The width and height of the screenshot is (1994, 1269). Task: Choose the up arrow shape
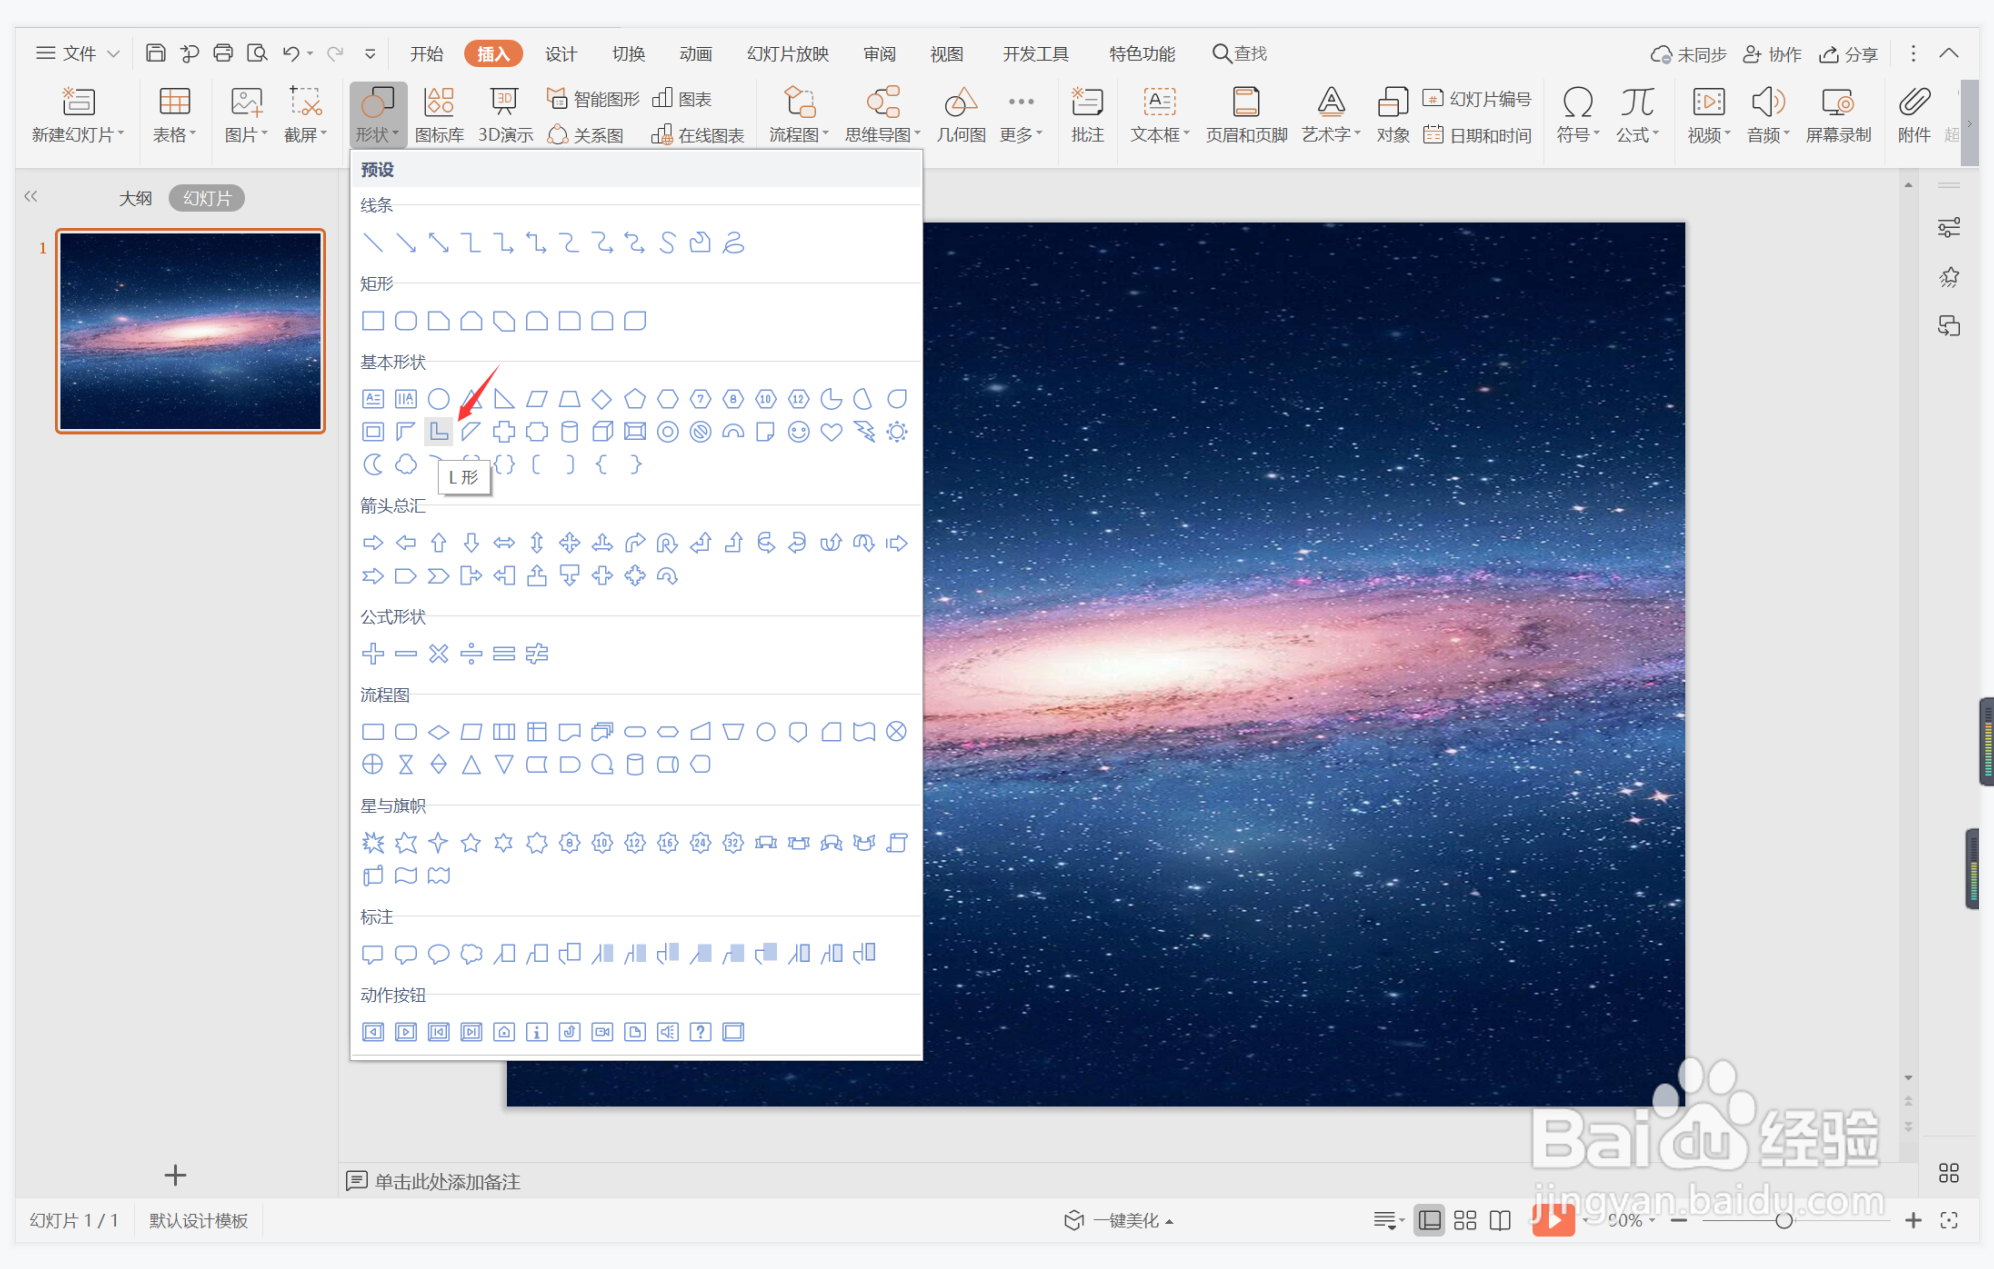(438, 543)
